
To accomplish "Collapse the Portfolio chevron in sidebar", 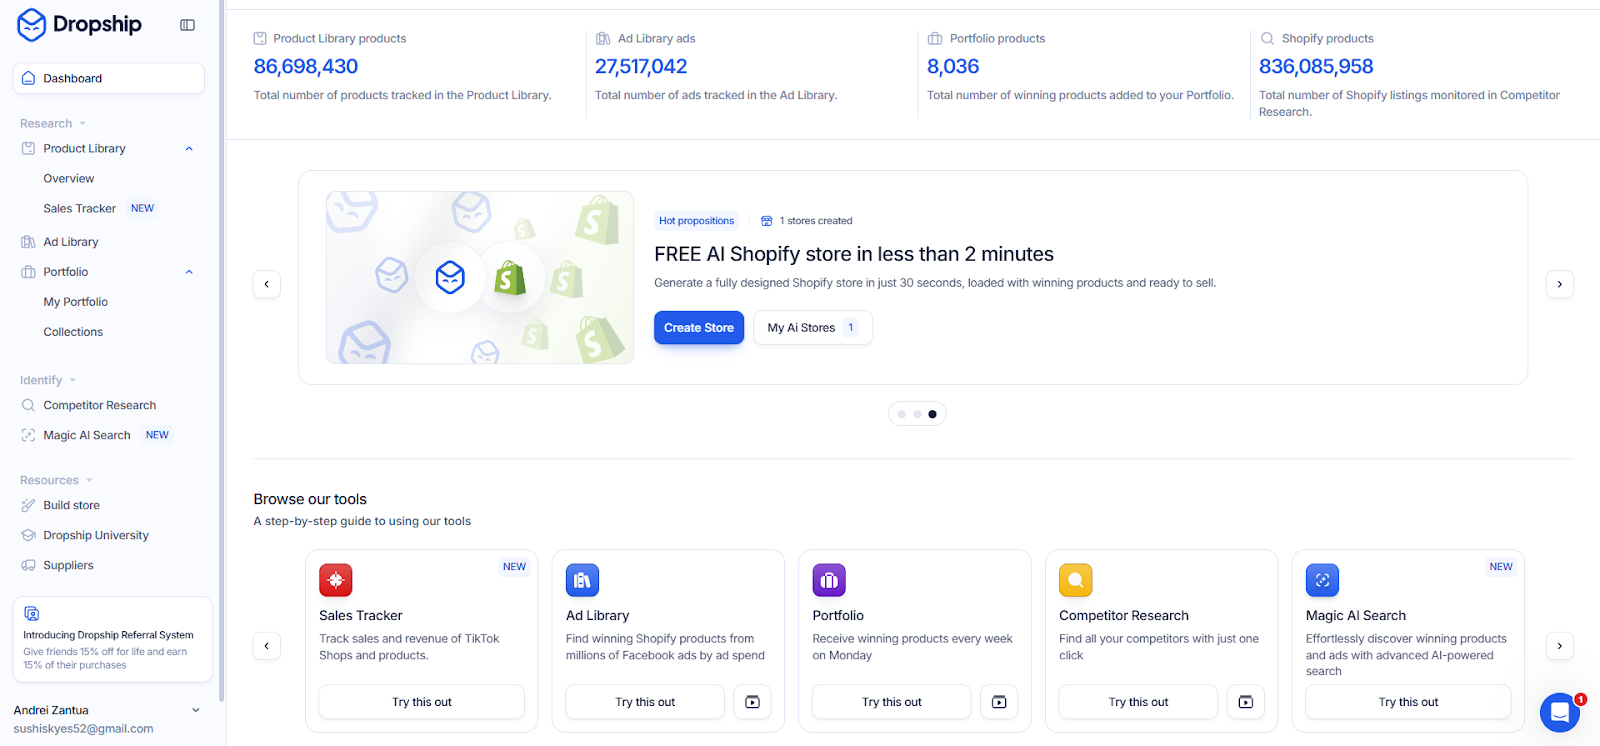I will (189, 272).
